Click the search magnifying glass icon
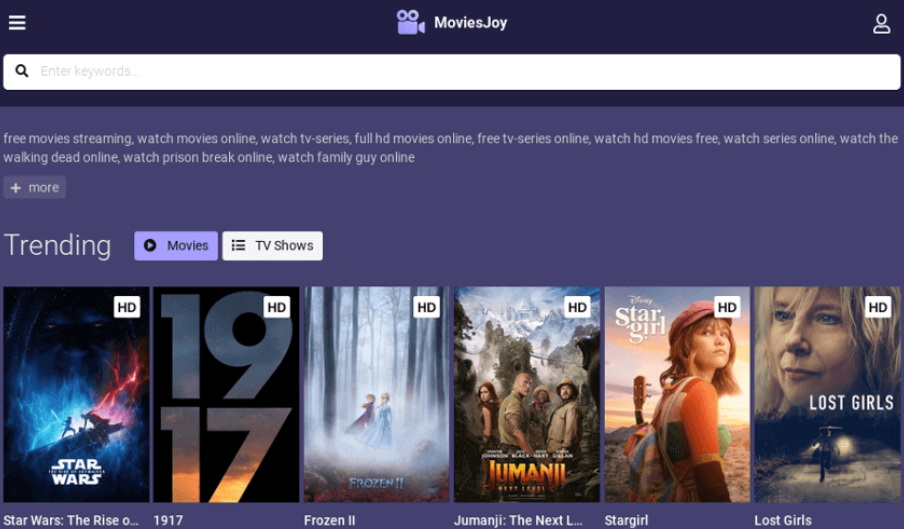This screenshot has width=904, height=529. click(x=22, y=71)
